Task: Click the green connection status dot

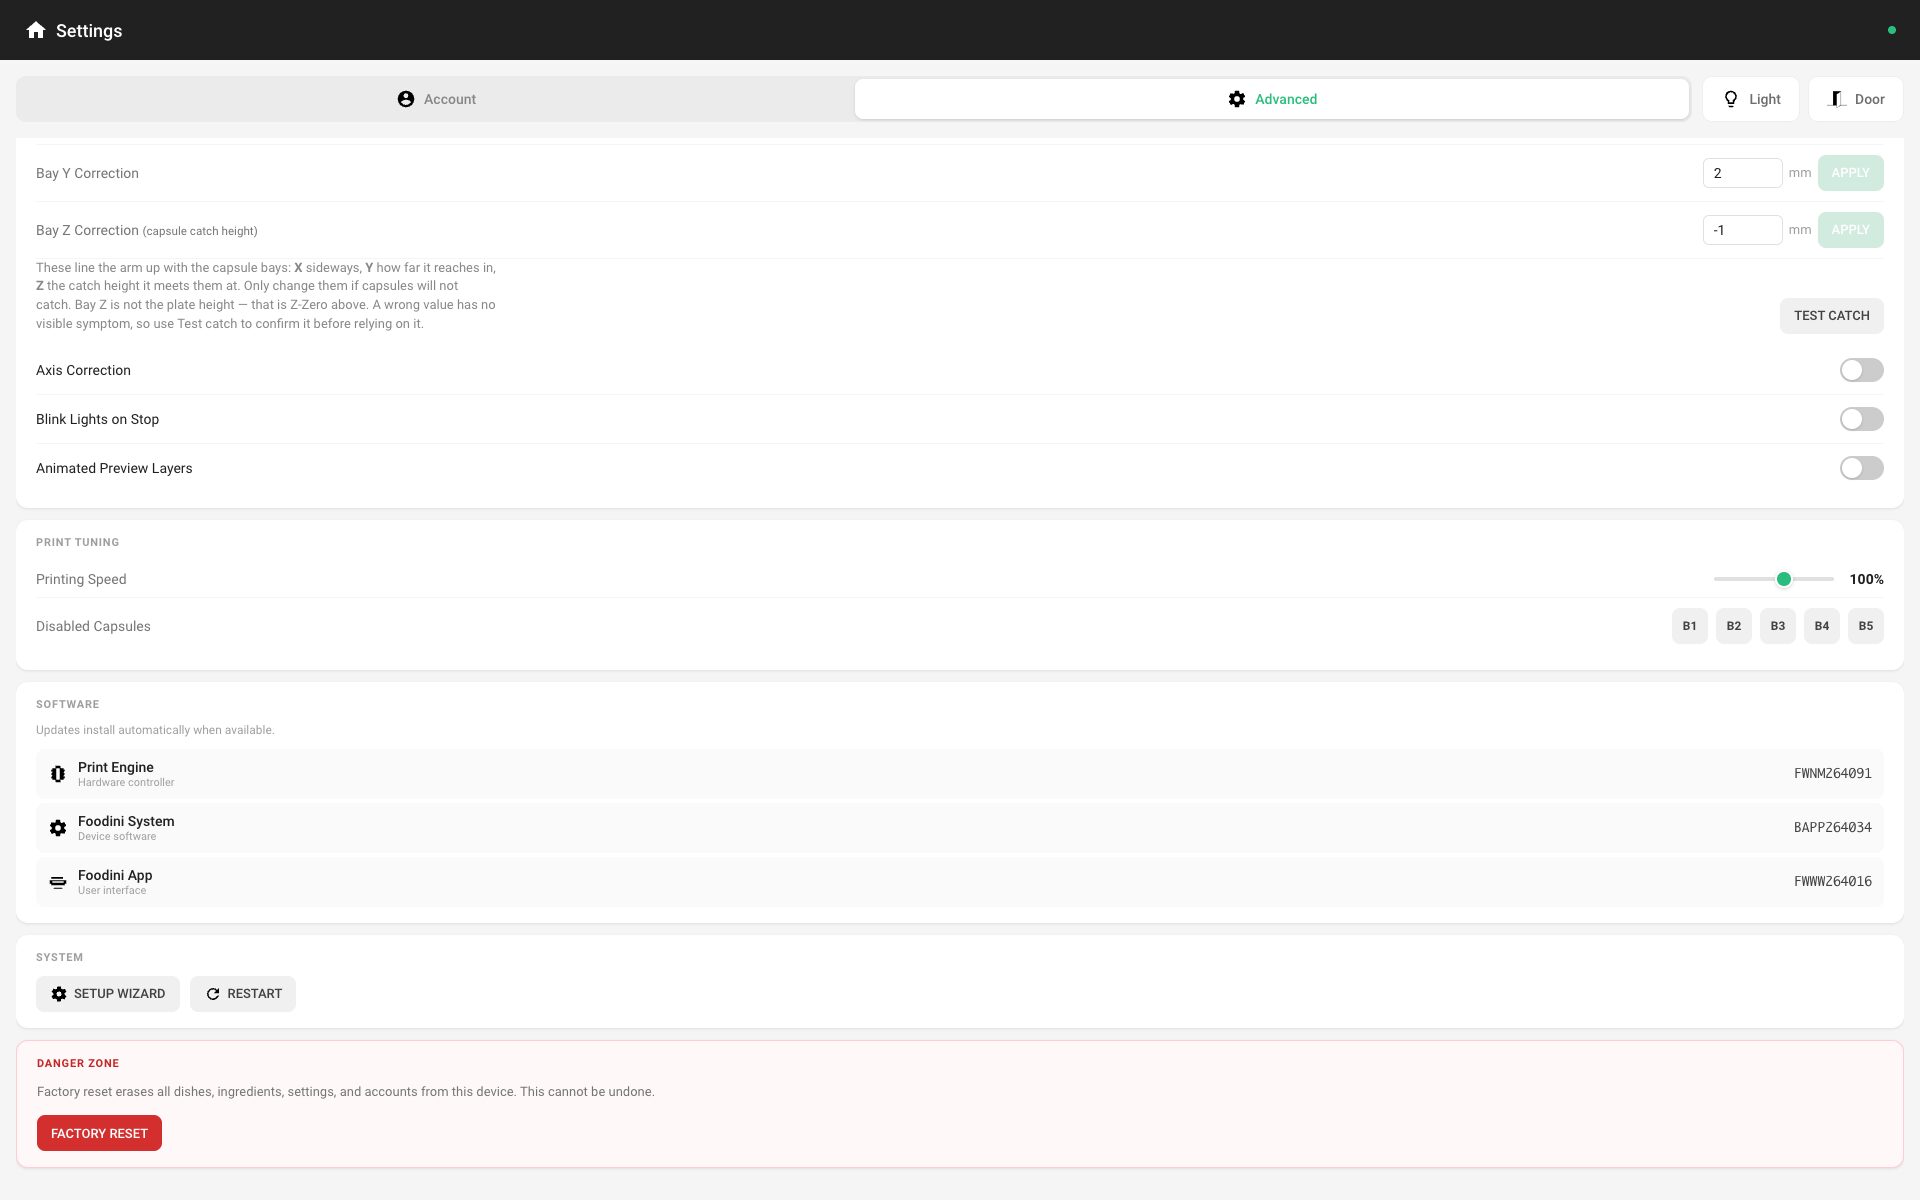Action: (x=1891, y=30)
